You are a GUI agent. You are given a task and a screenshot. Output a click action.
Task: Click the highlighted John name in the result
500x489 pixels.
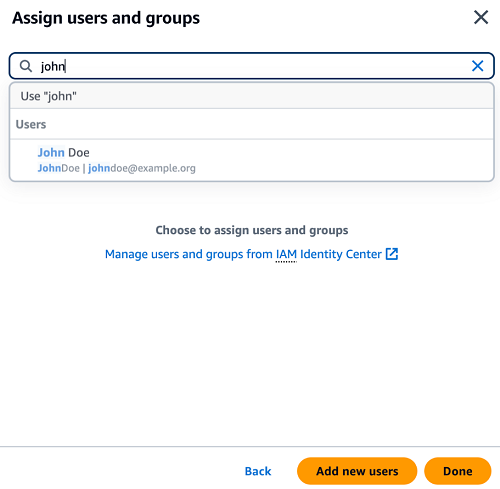(51, 153)
